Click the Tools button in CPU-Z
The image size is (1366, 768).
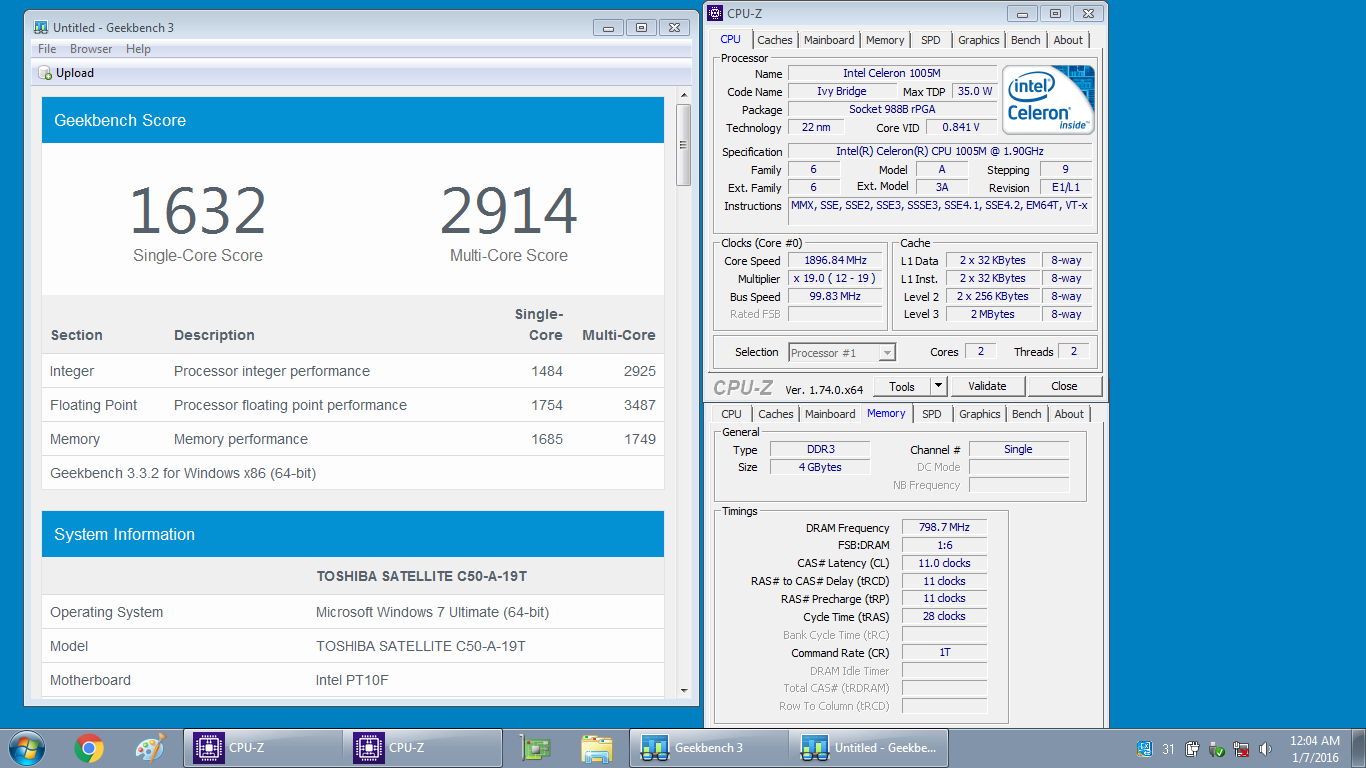(902, 386)
